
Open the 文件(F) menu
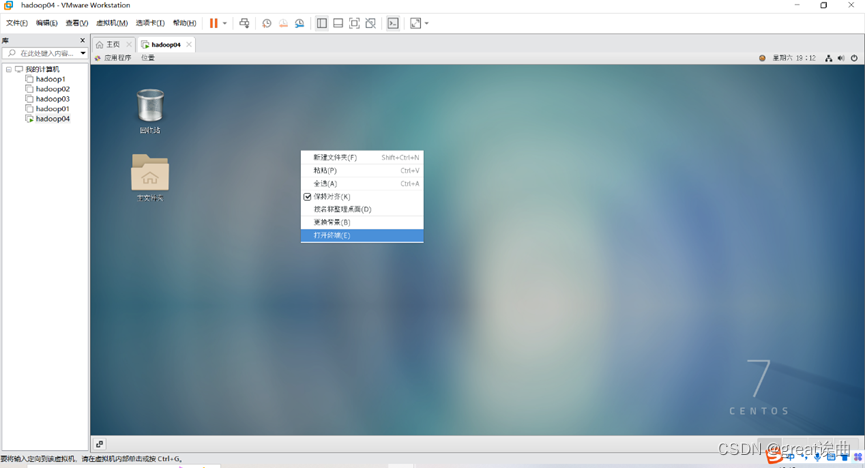17,23
